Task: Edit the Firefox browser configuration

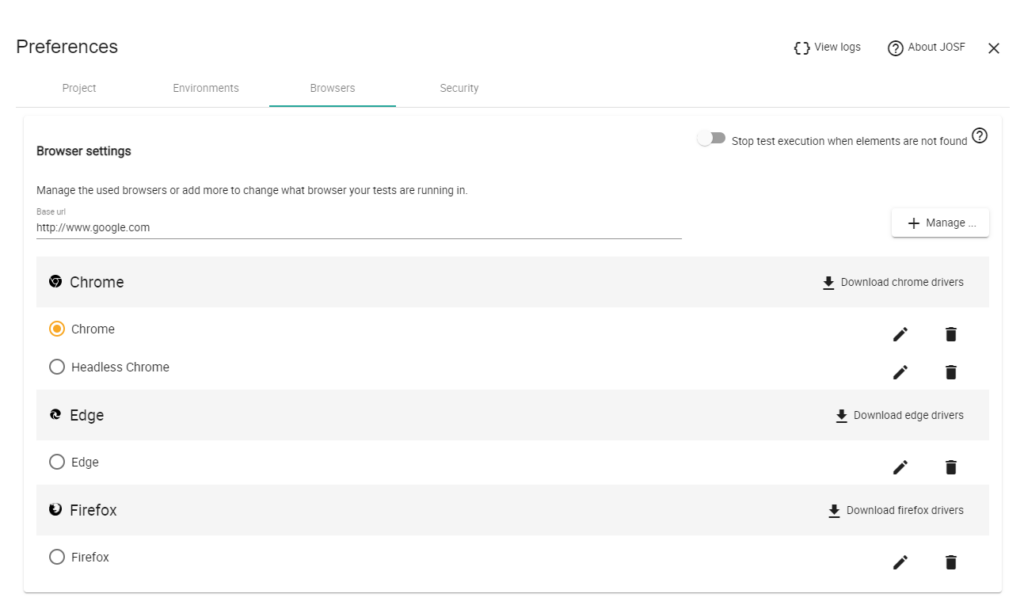Action: (900, 562)
